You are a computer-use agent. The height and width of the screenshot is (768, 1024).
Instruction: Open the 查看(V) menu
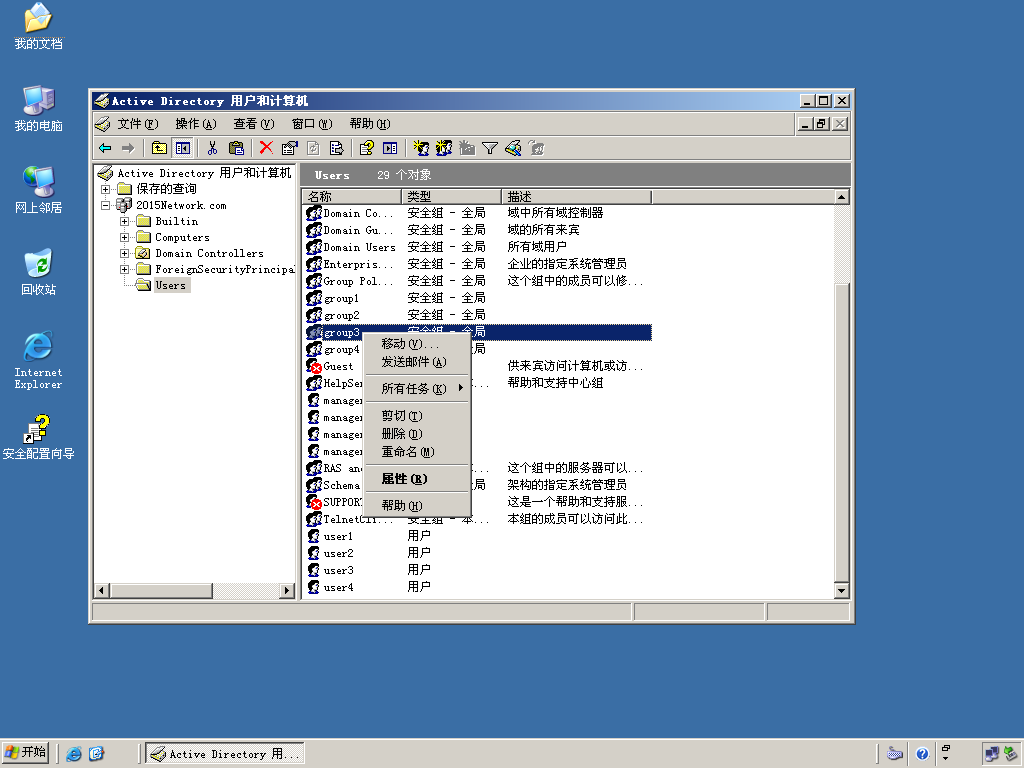click(x=253, y=123)
